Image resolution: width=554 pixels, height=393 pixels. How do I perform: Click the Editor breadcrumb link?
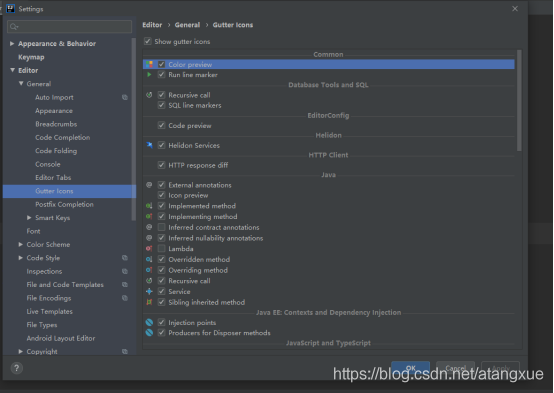152,25
